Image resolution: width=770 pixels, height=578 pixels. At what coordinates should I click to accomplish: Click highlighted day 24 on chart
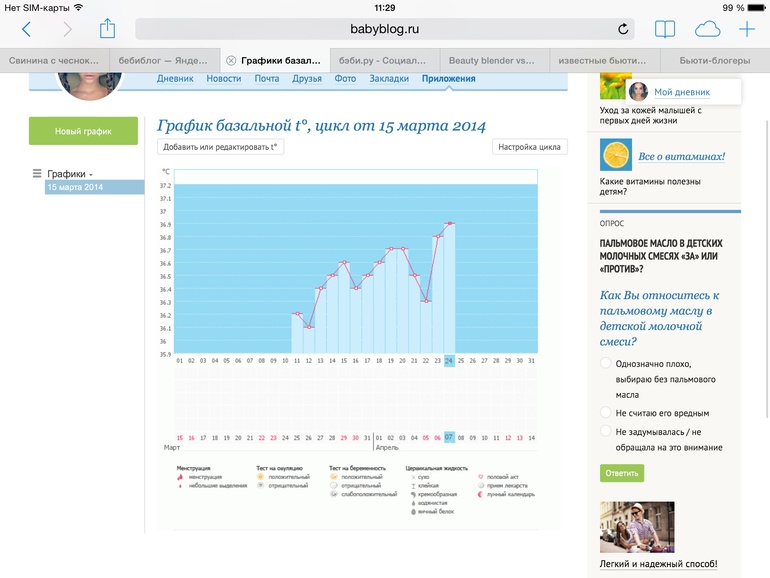coord(449,361)
